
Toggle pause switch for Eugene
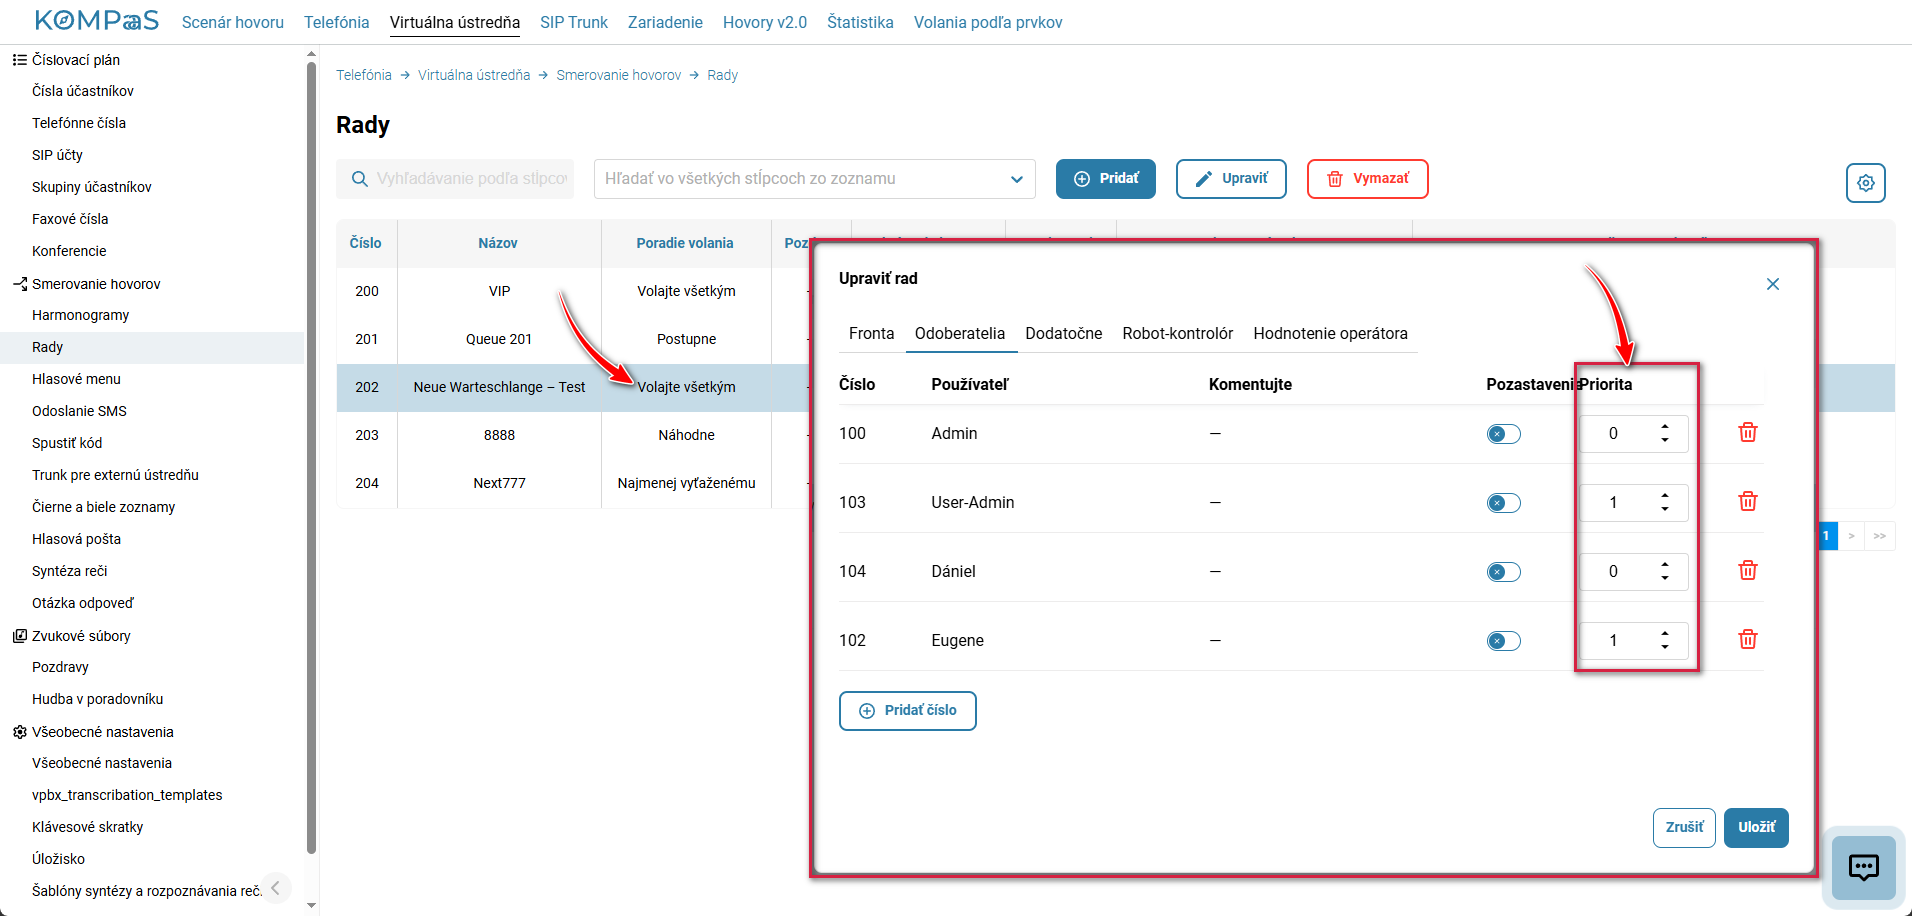(1503, 641)
